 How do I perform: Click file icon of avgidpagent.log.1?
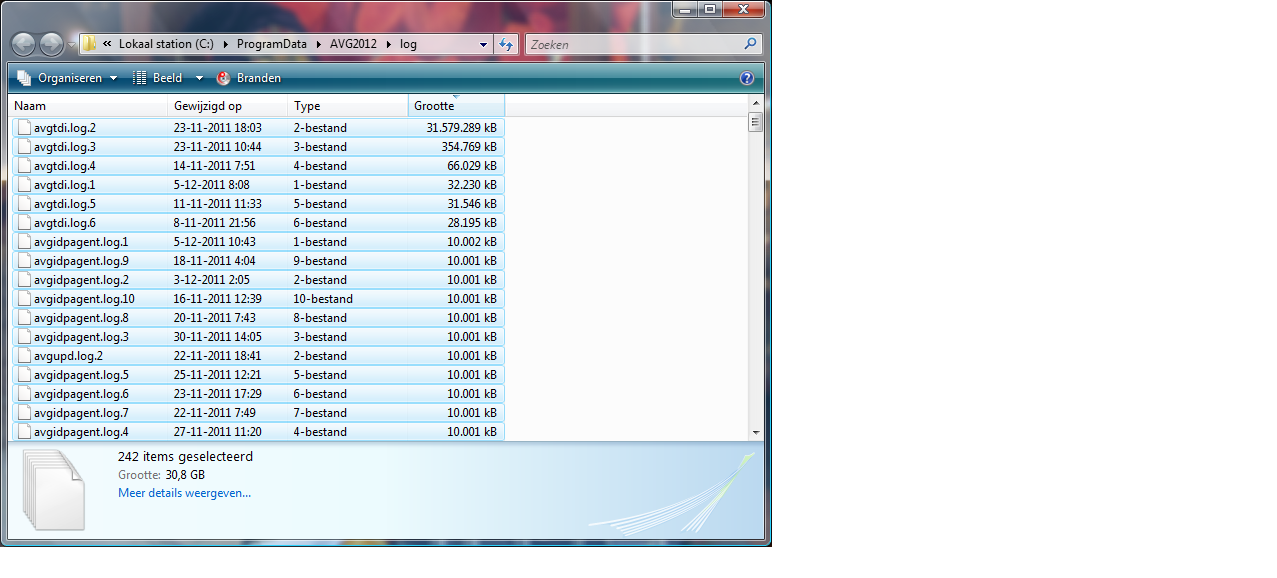coord(24,242)
